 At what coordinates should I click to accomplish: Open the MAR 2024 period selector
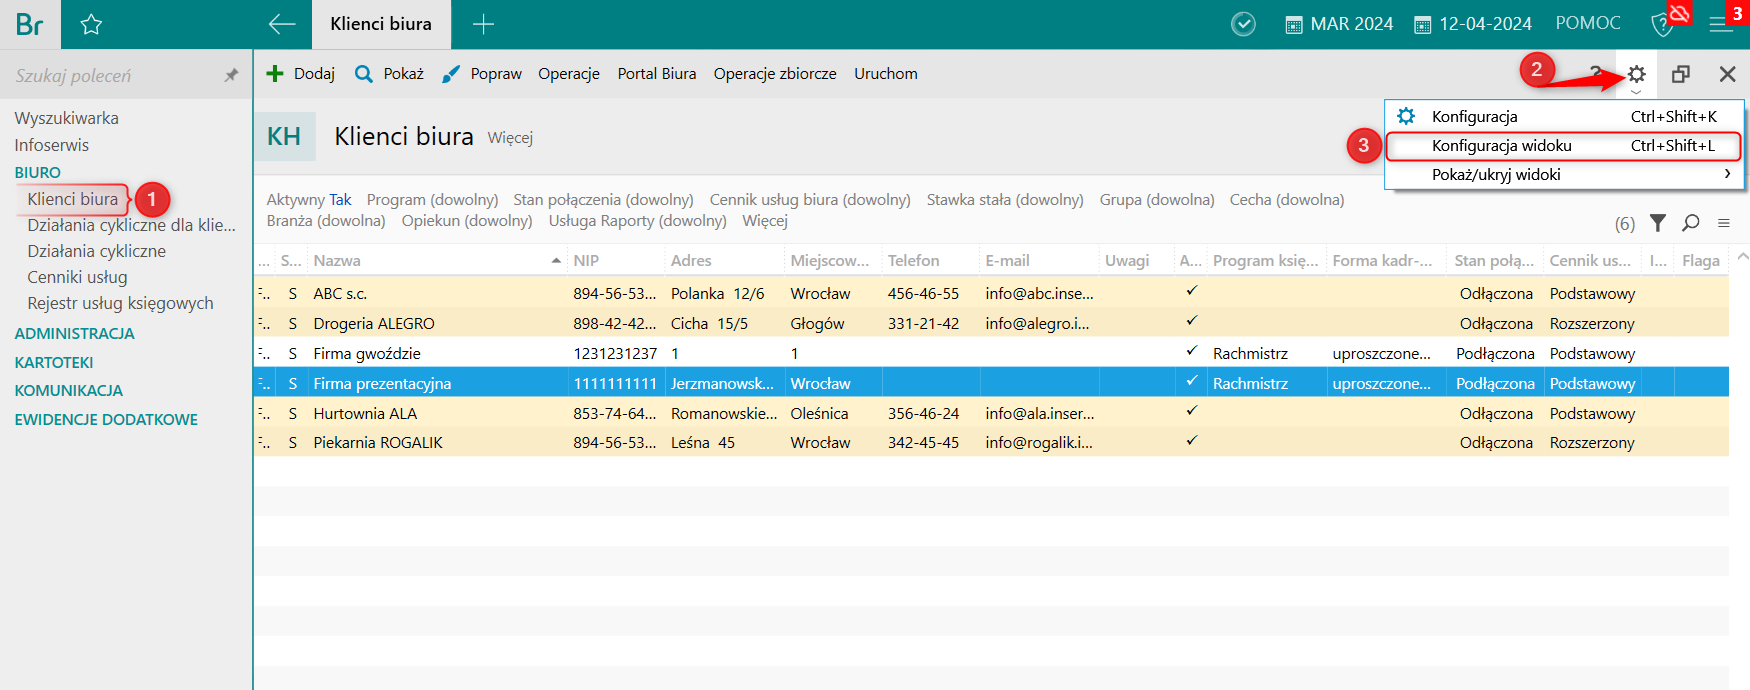(1339, 24)
